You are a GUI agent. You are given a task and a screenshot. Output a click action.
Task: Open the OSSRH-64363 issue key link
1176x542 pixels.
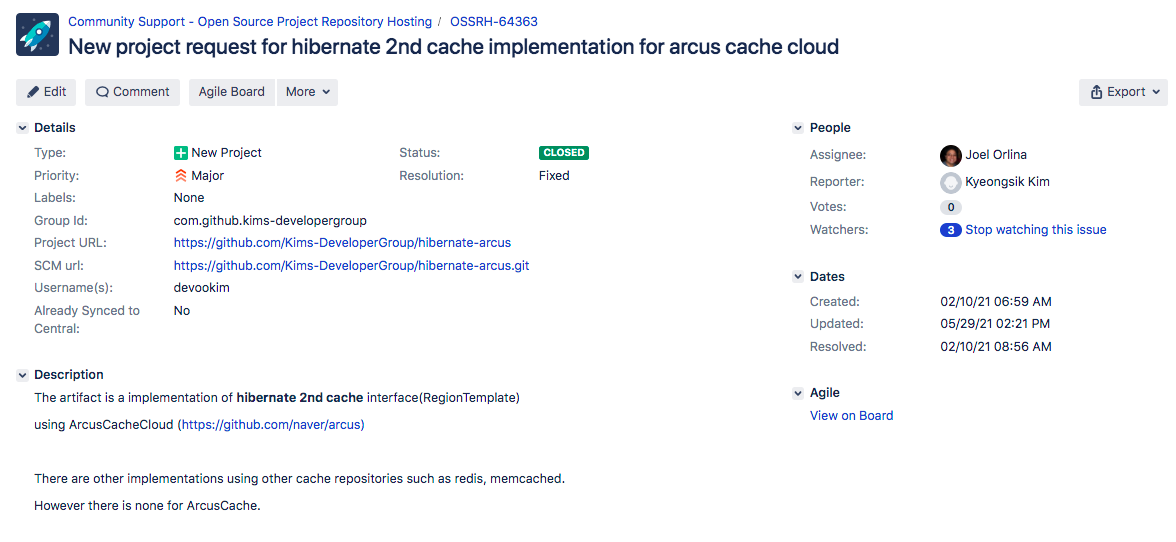(494, 22)
